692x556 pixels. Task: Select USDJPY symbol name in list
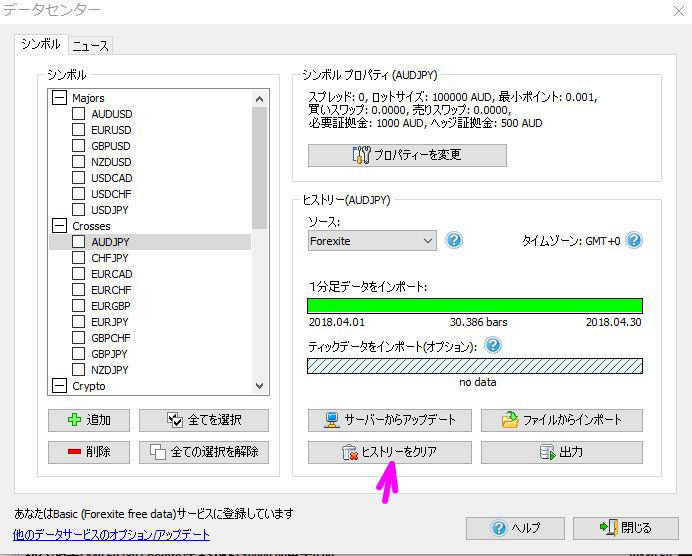[x=110, y=210]
